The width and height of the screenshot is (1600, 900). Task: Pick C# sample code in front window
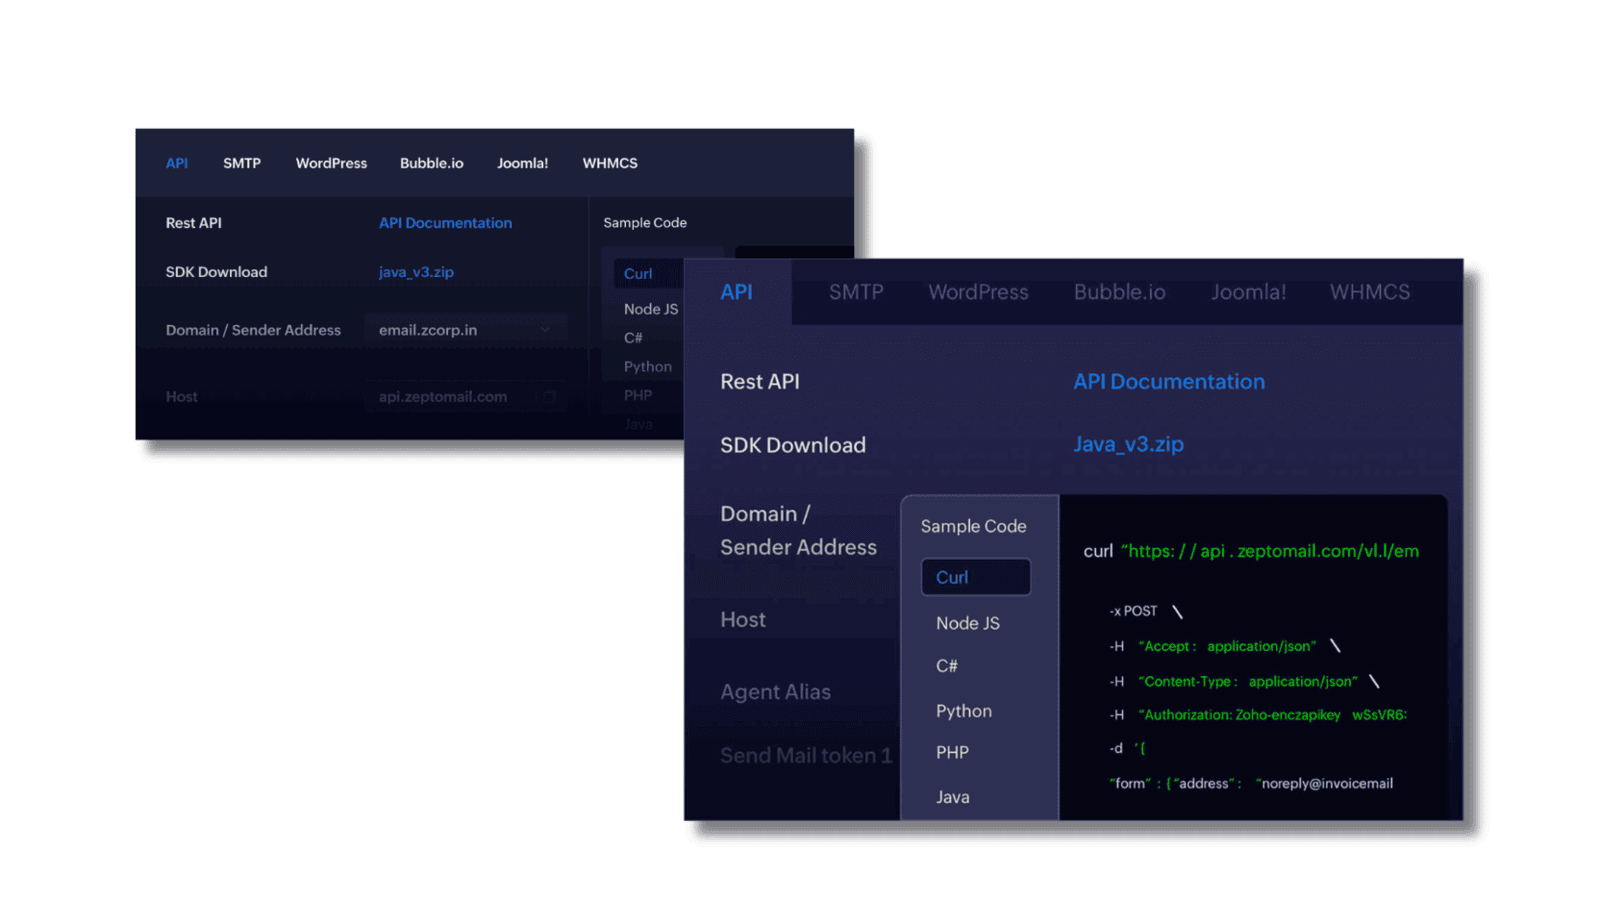click(x=947, y=666)
